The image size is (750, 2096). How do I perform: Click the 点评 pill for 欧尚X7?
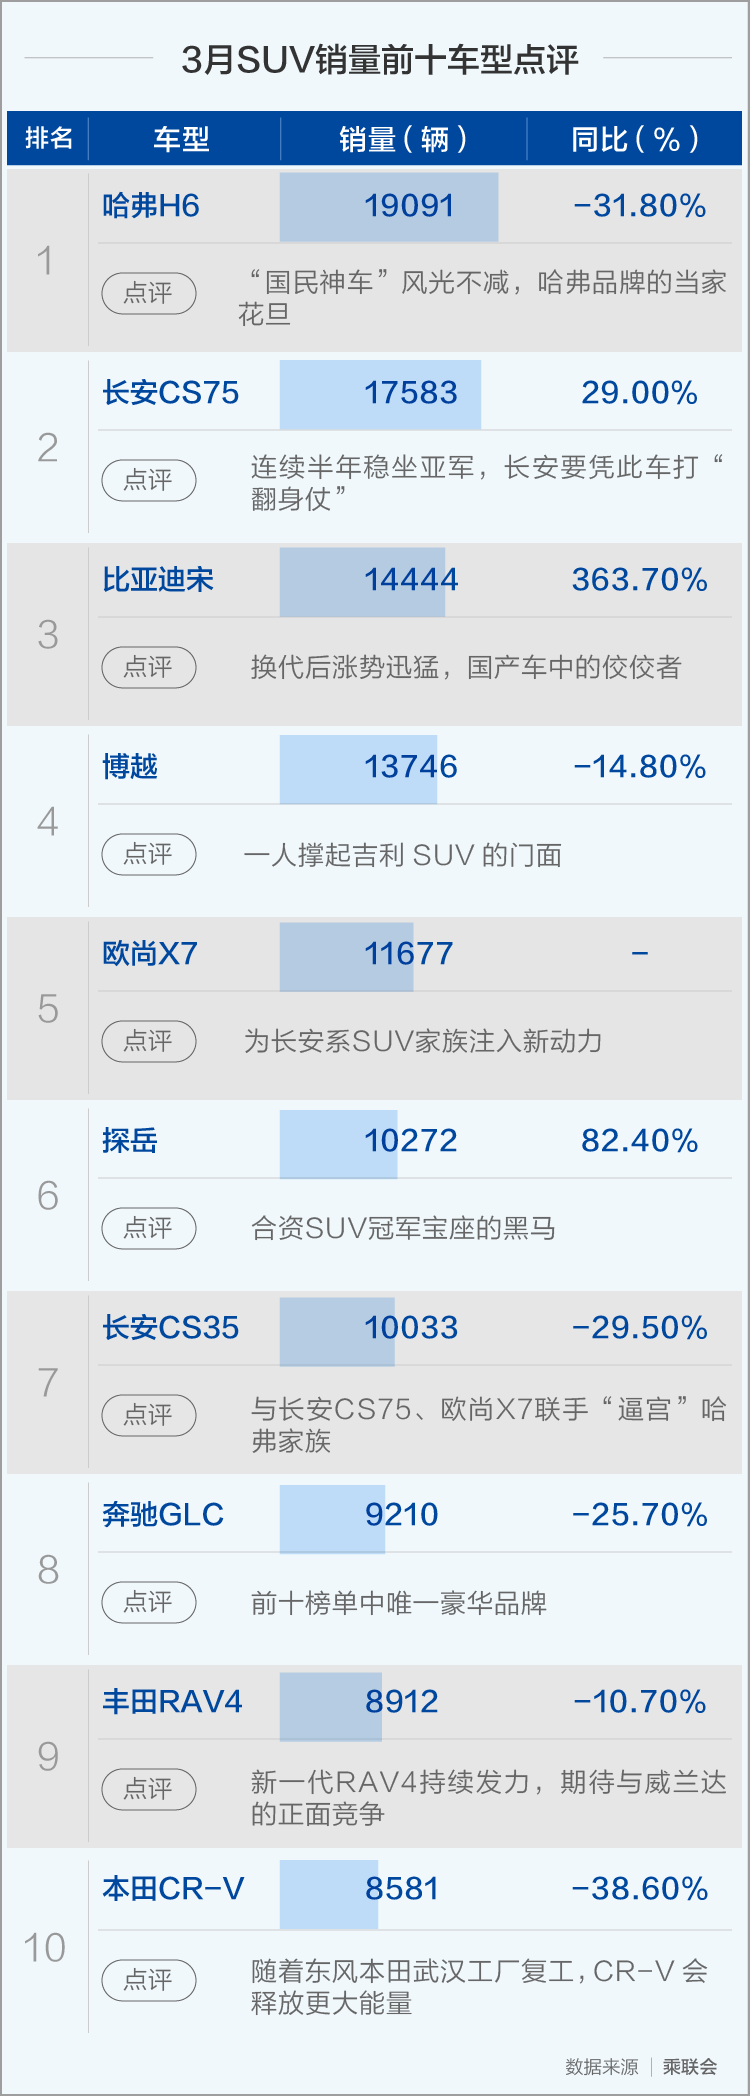[x=149, y=1041]
